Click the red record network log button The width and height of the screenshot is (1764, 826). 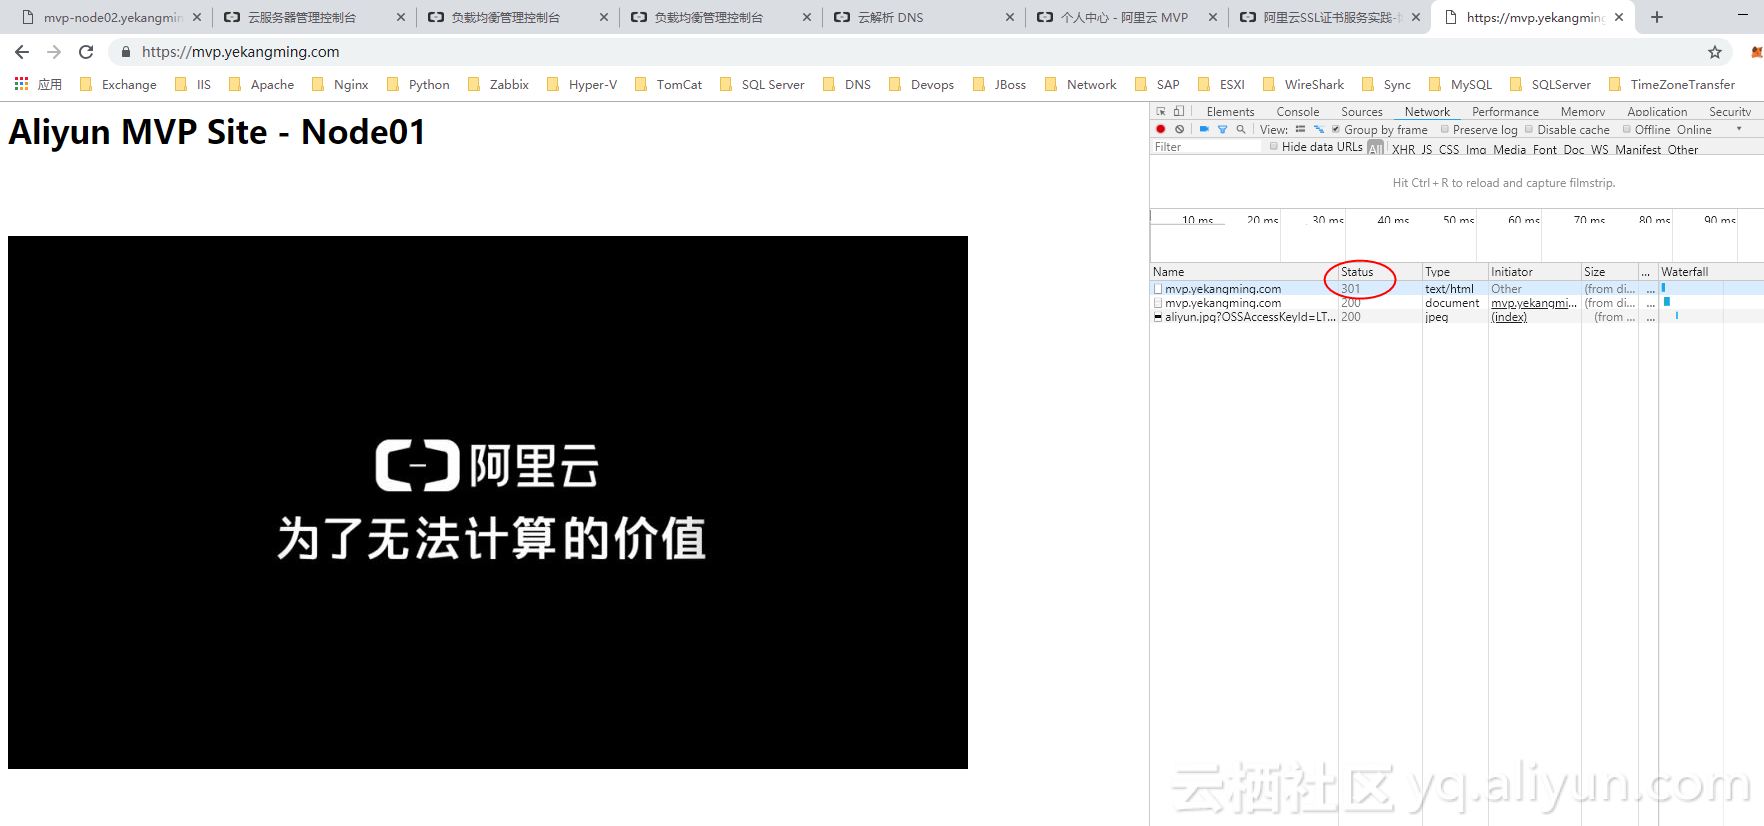click(x=1161, y=129)
